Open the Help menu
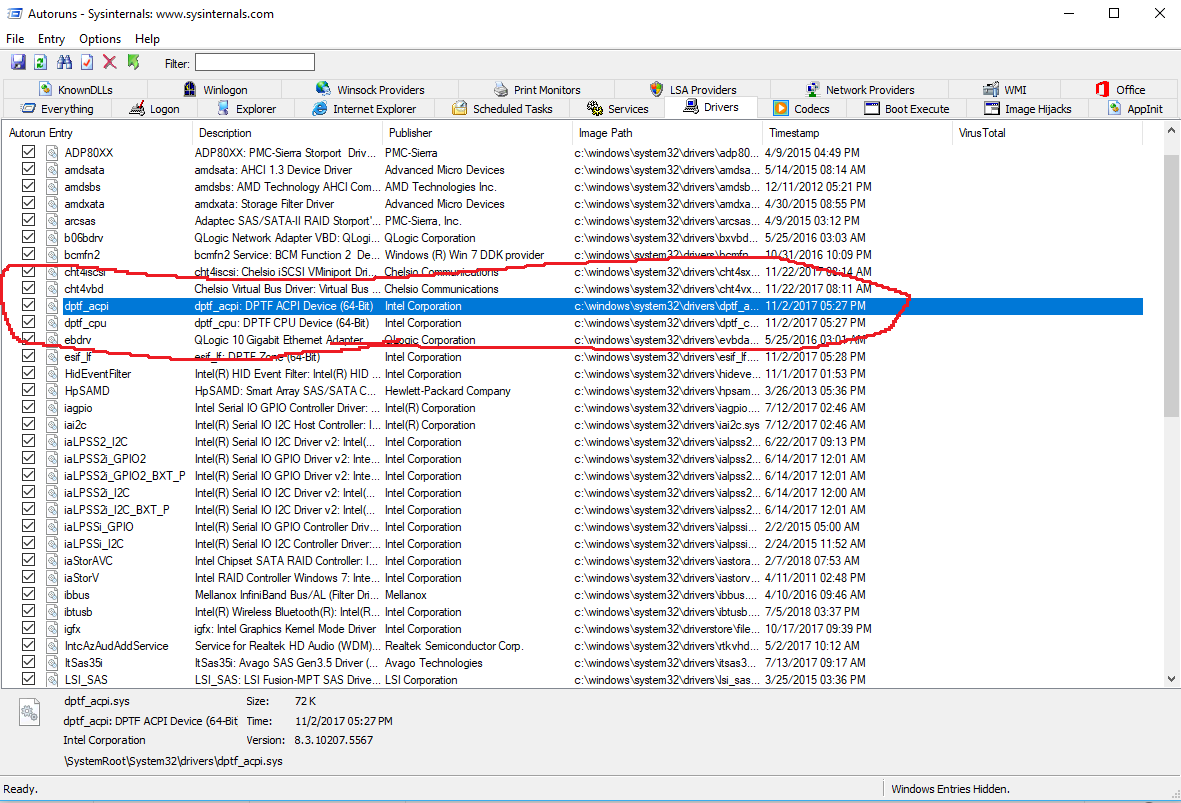Viewport: 1181px width, 803px height. coord(147,38)
